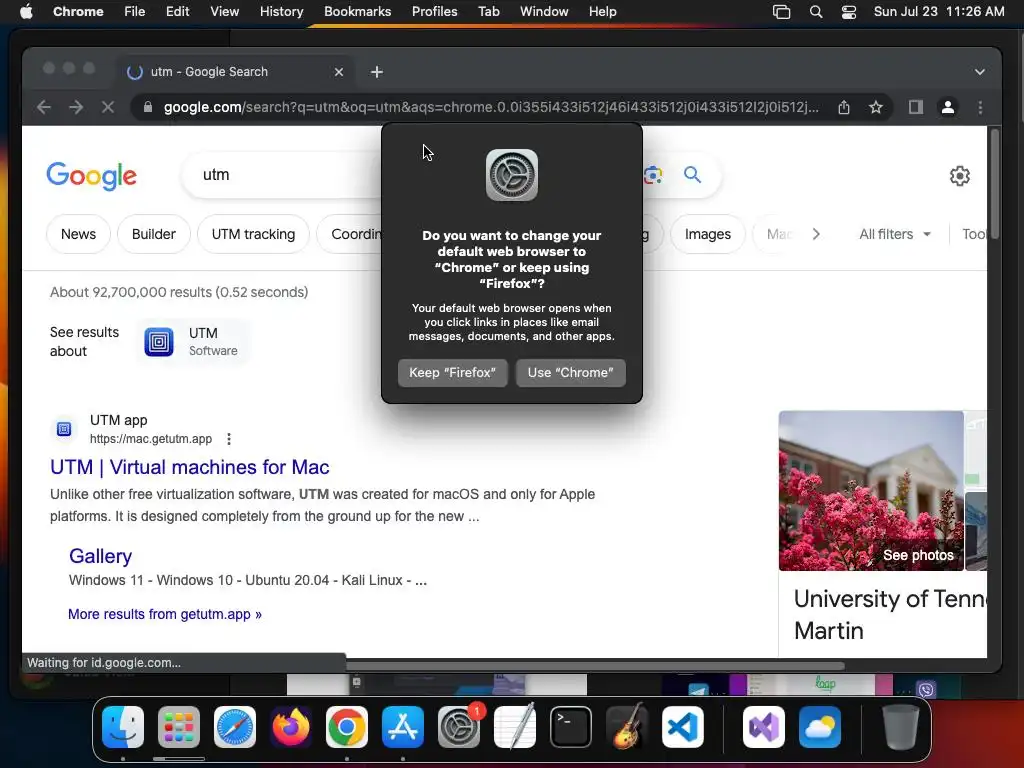Image resolution: width=1024 pixels, height=768 pixels.
Task: Click the lock site info icon
Action: pos(148,107)
